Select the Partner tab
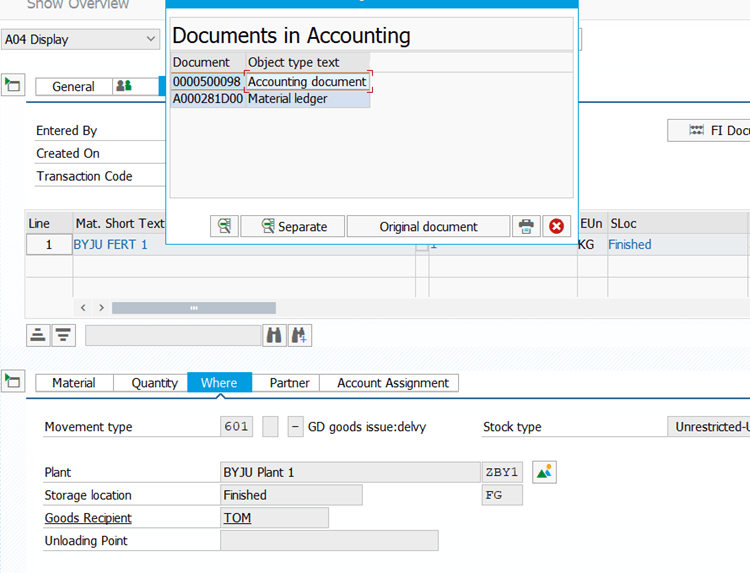 pyautogui.click(x=289, y=383)
